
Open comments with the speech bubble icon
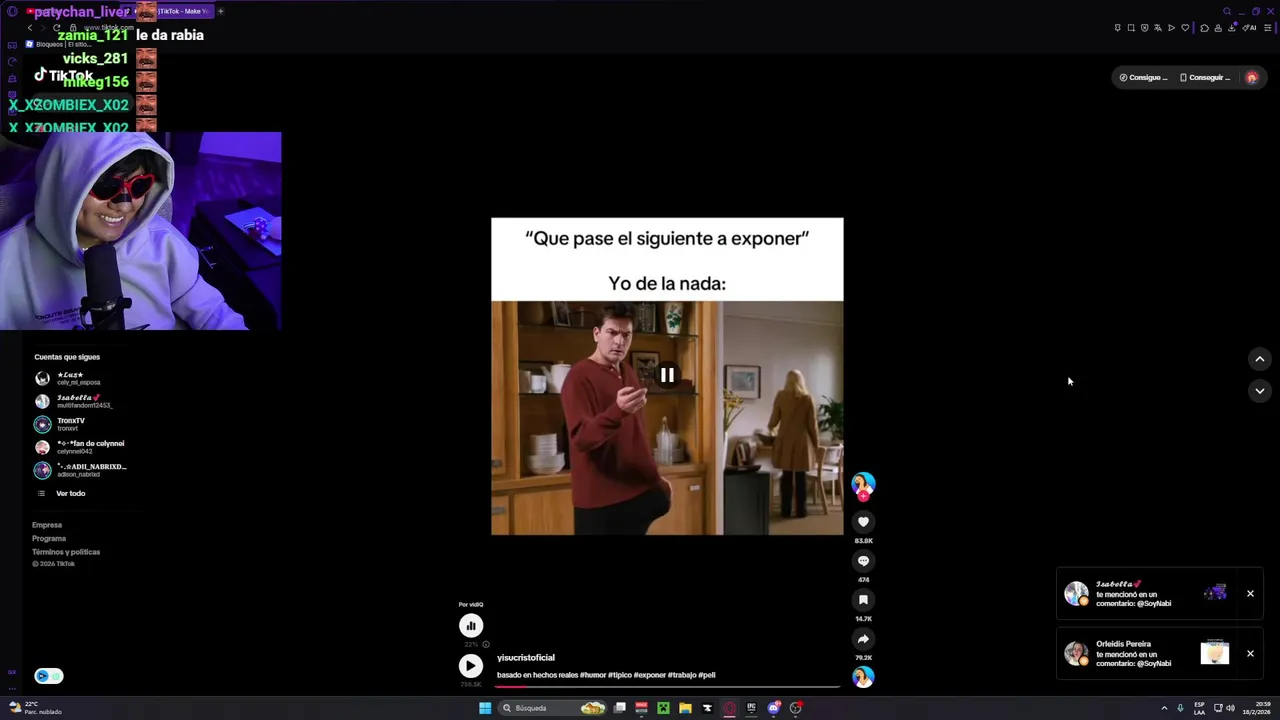click(x=863, y=561)
